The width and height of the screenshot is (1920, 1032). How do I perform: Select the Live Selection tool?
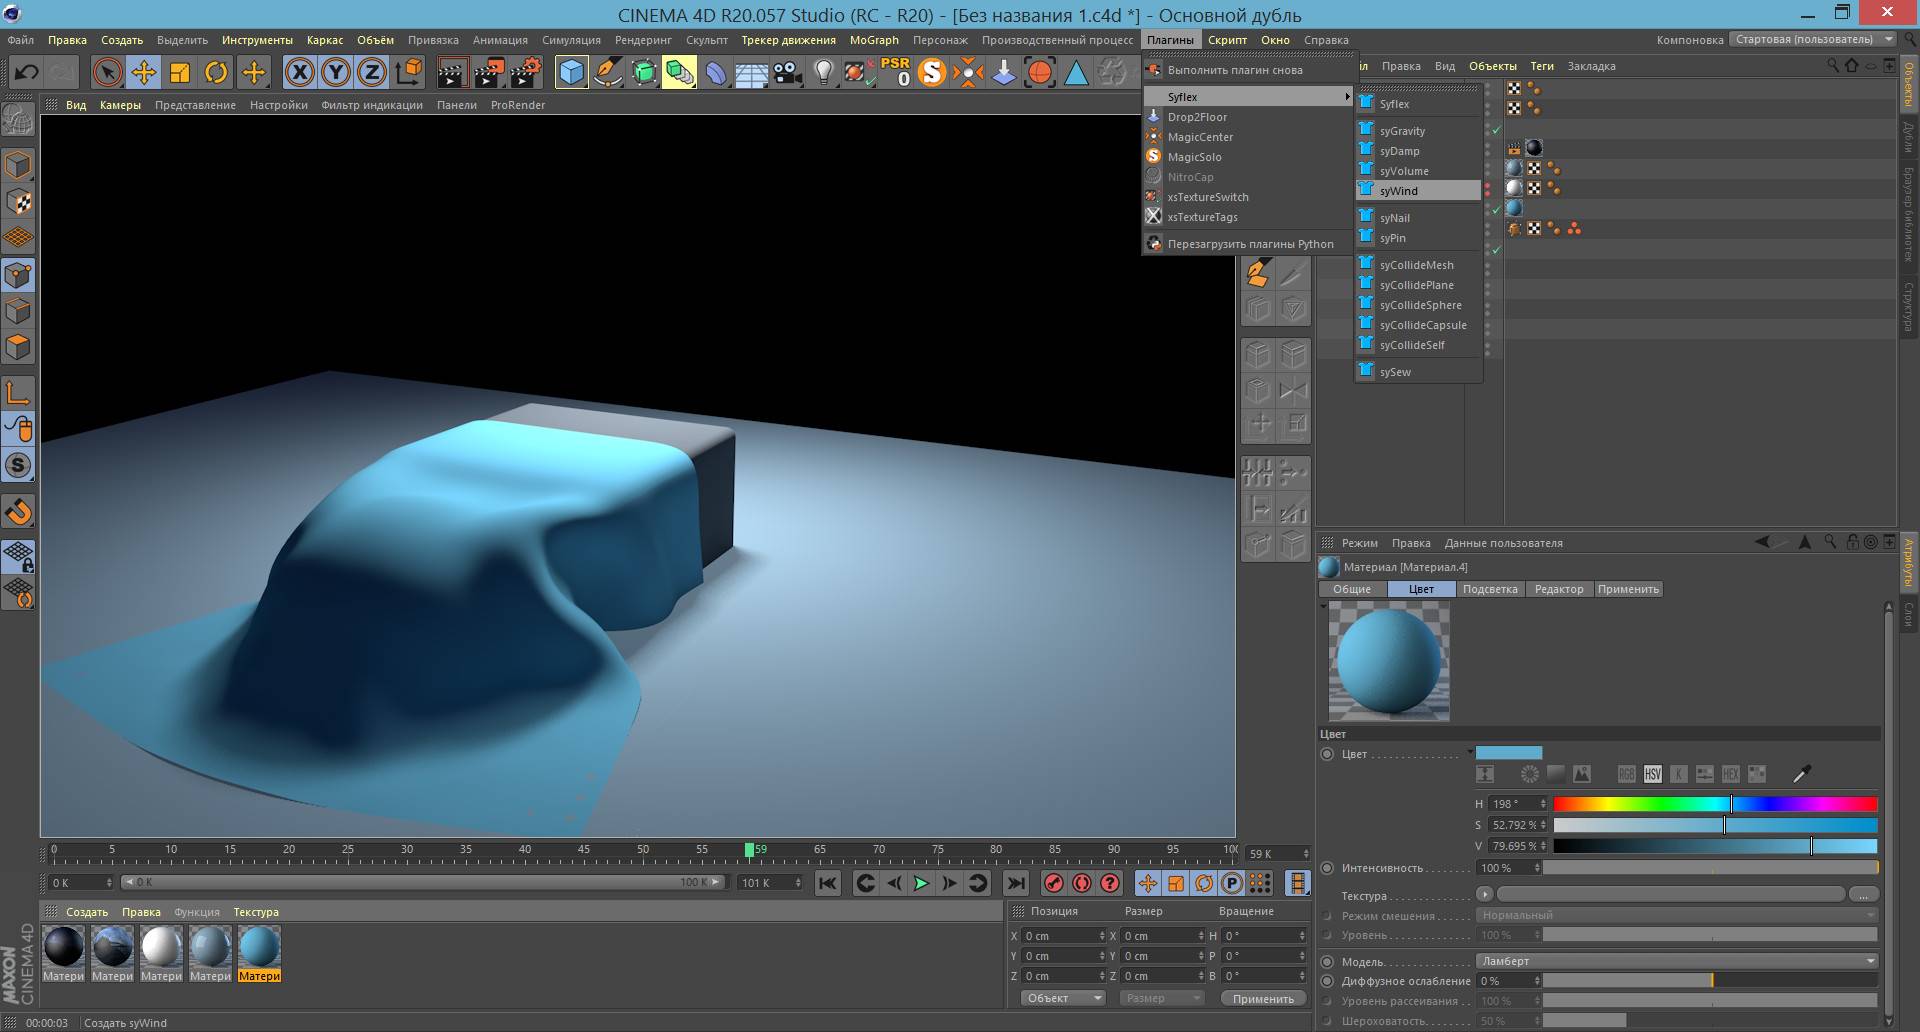107,72
